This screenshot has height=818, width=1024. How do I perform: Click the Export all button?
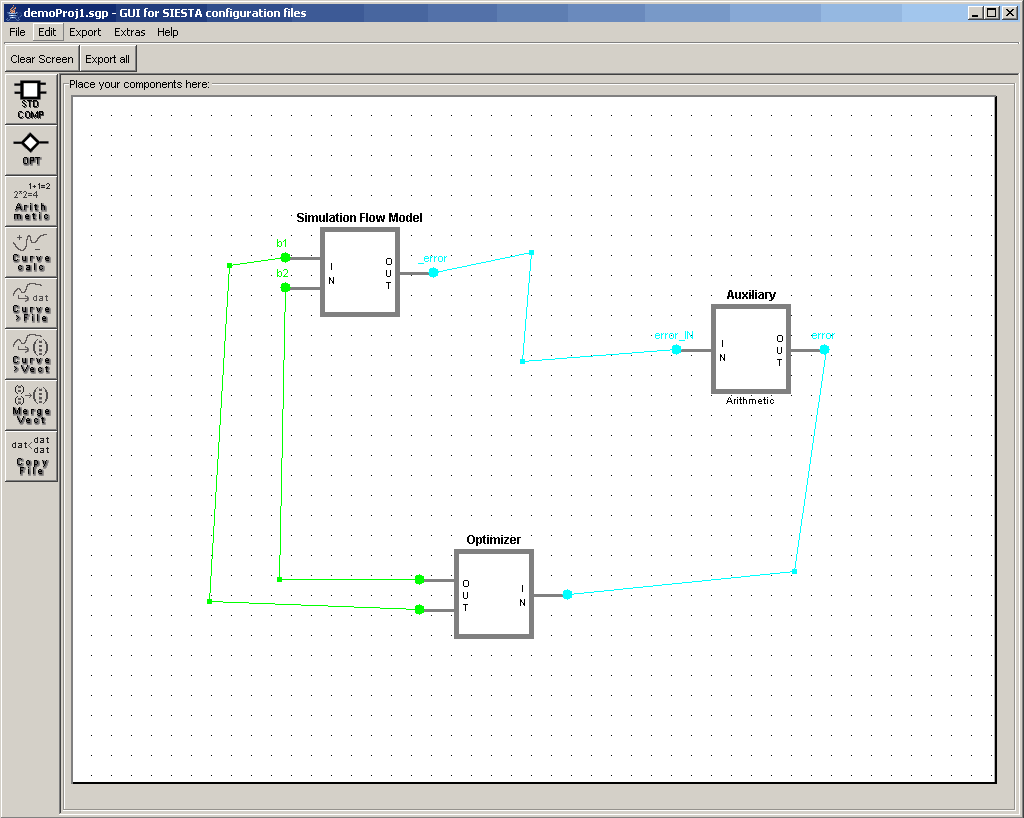(x=107, y=59)
